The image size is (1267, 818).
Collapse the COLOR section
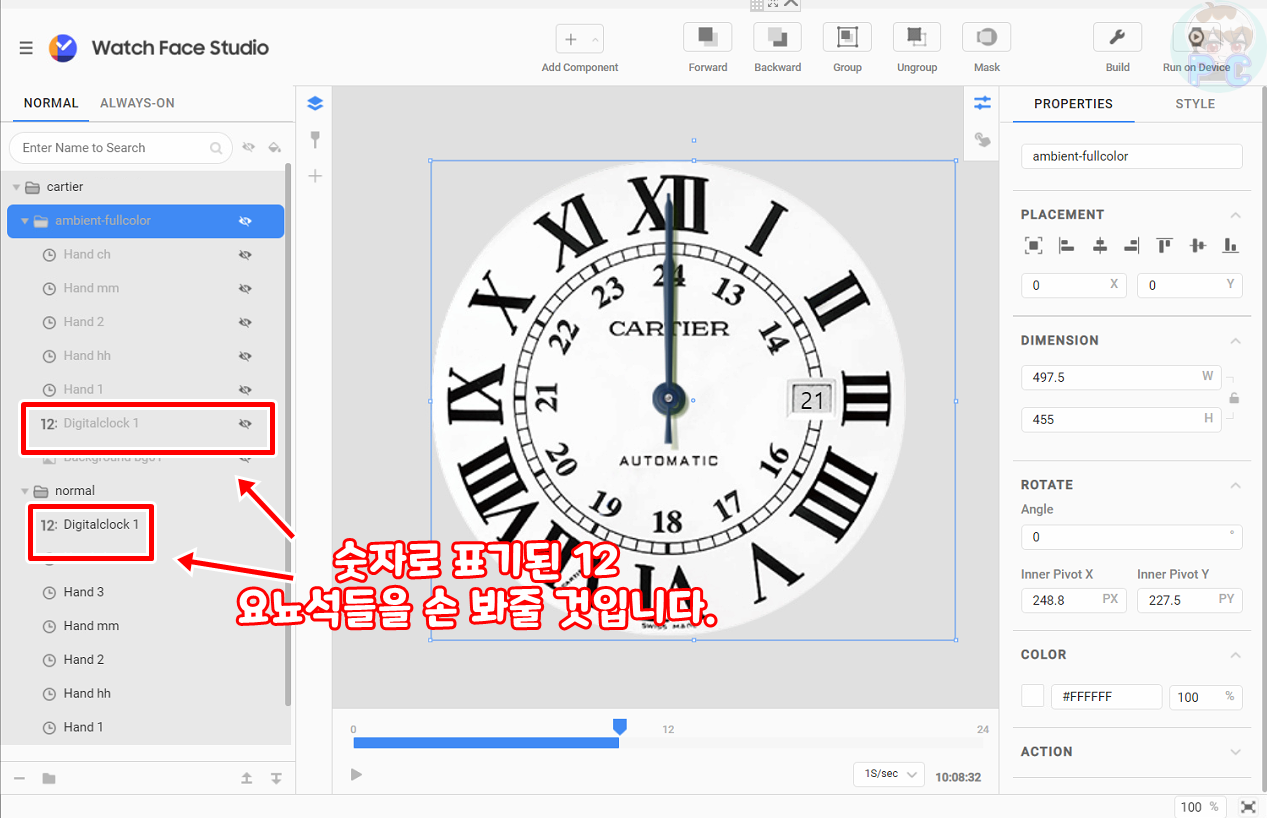tap(1235, 655)
